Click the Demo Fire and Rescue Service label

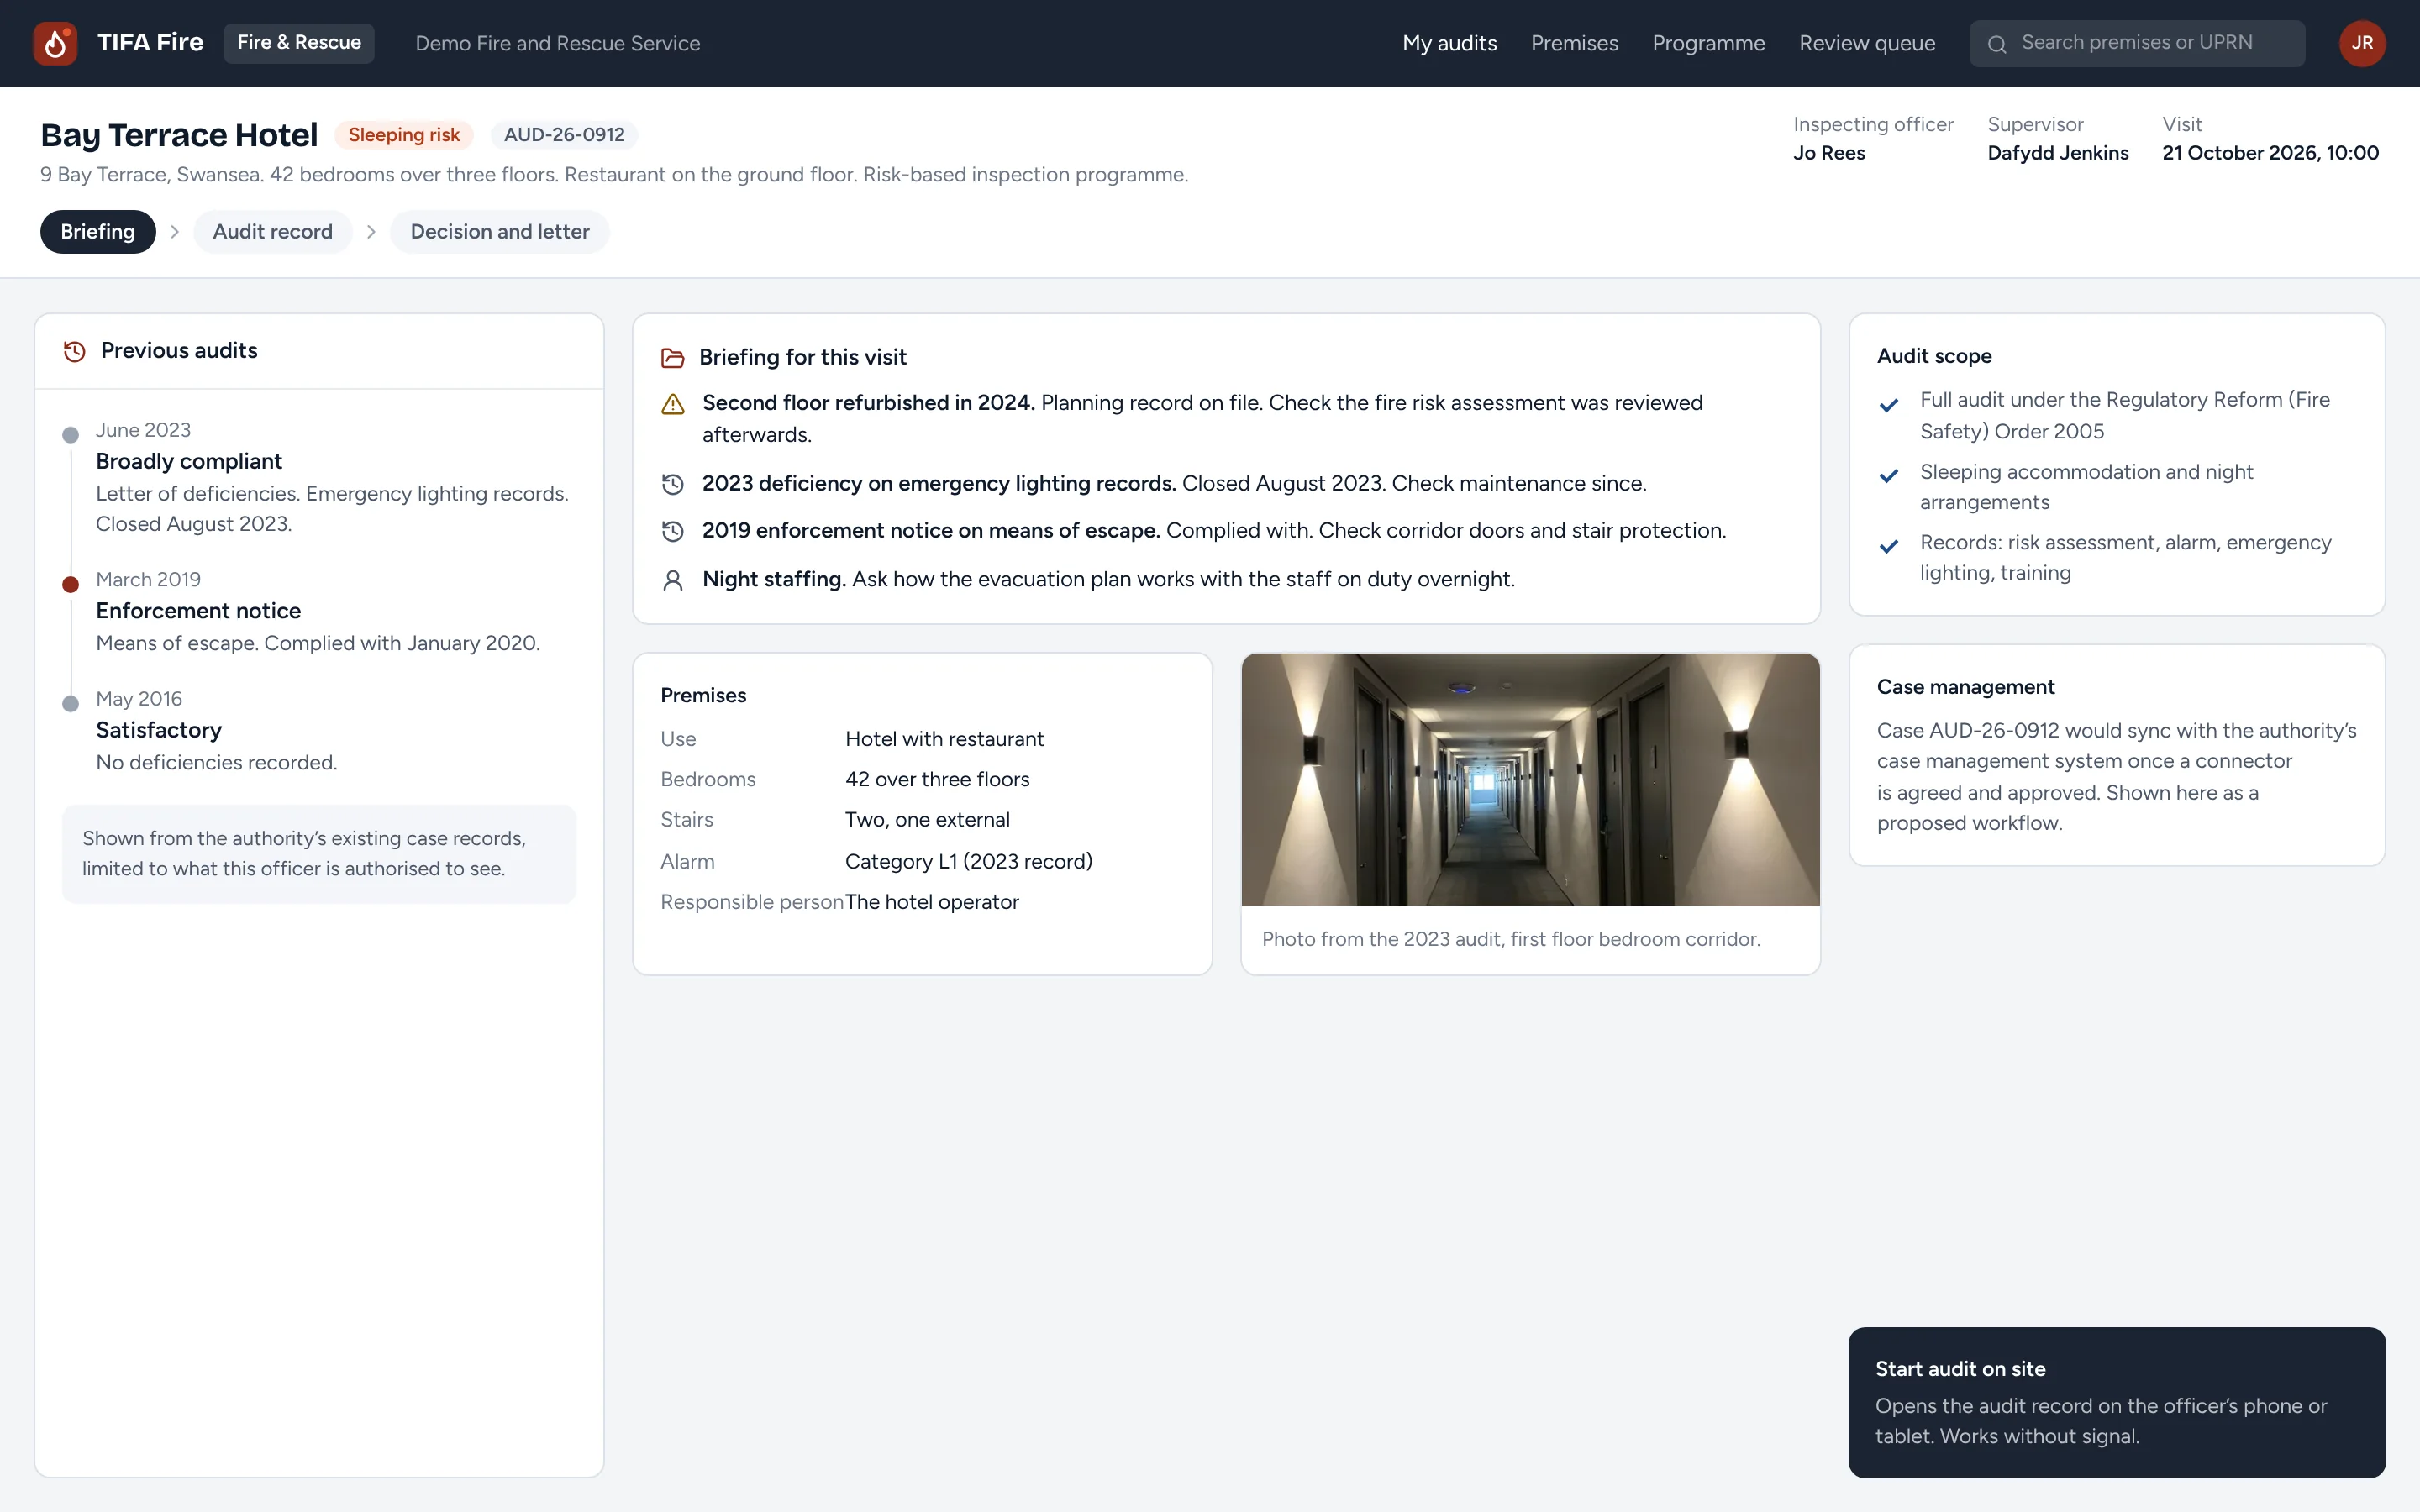[x=558, y=44]
